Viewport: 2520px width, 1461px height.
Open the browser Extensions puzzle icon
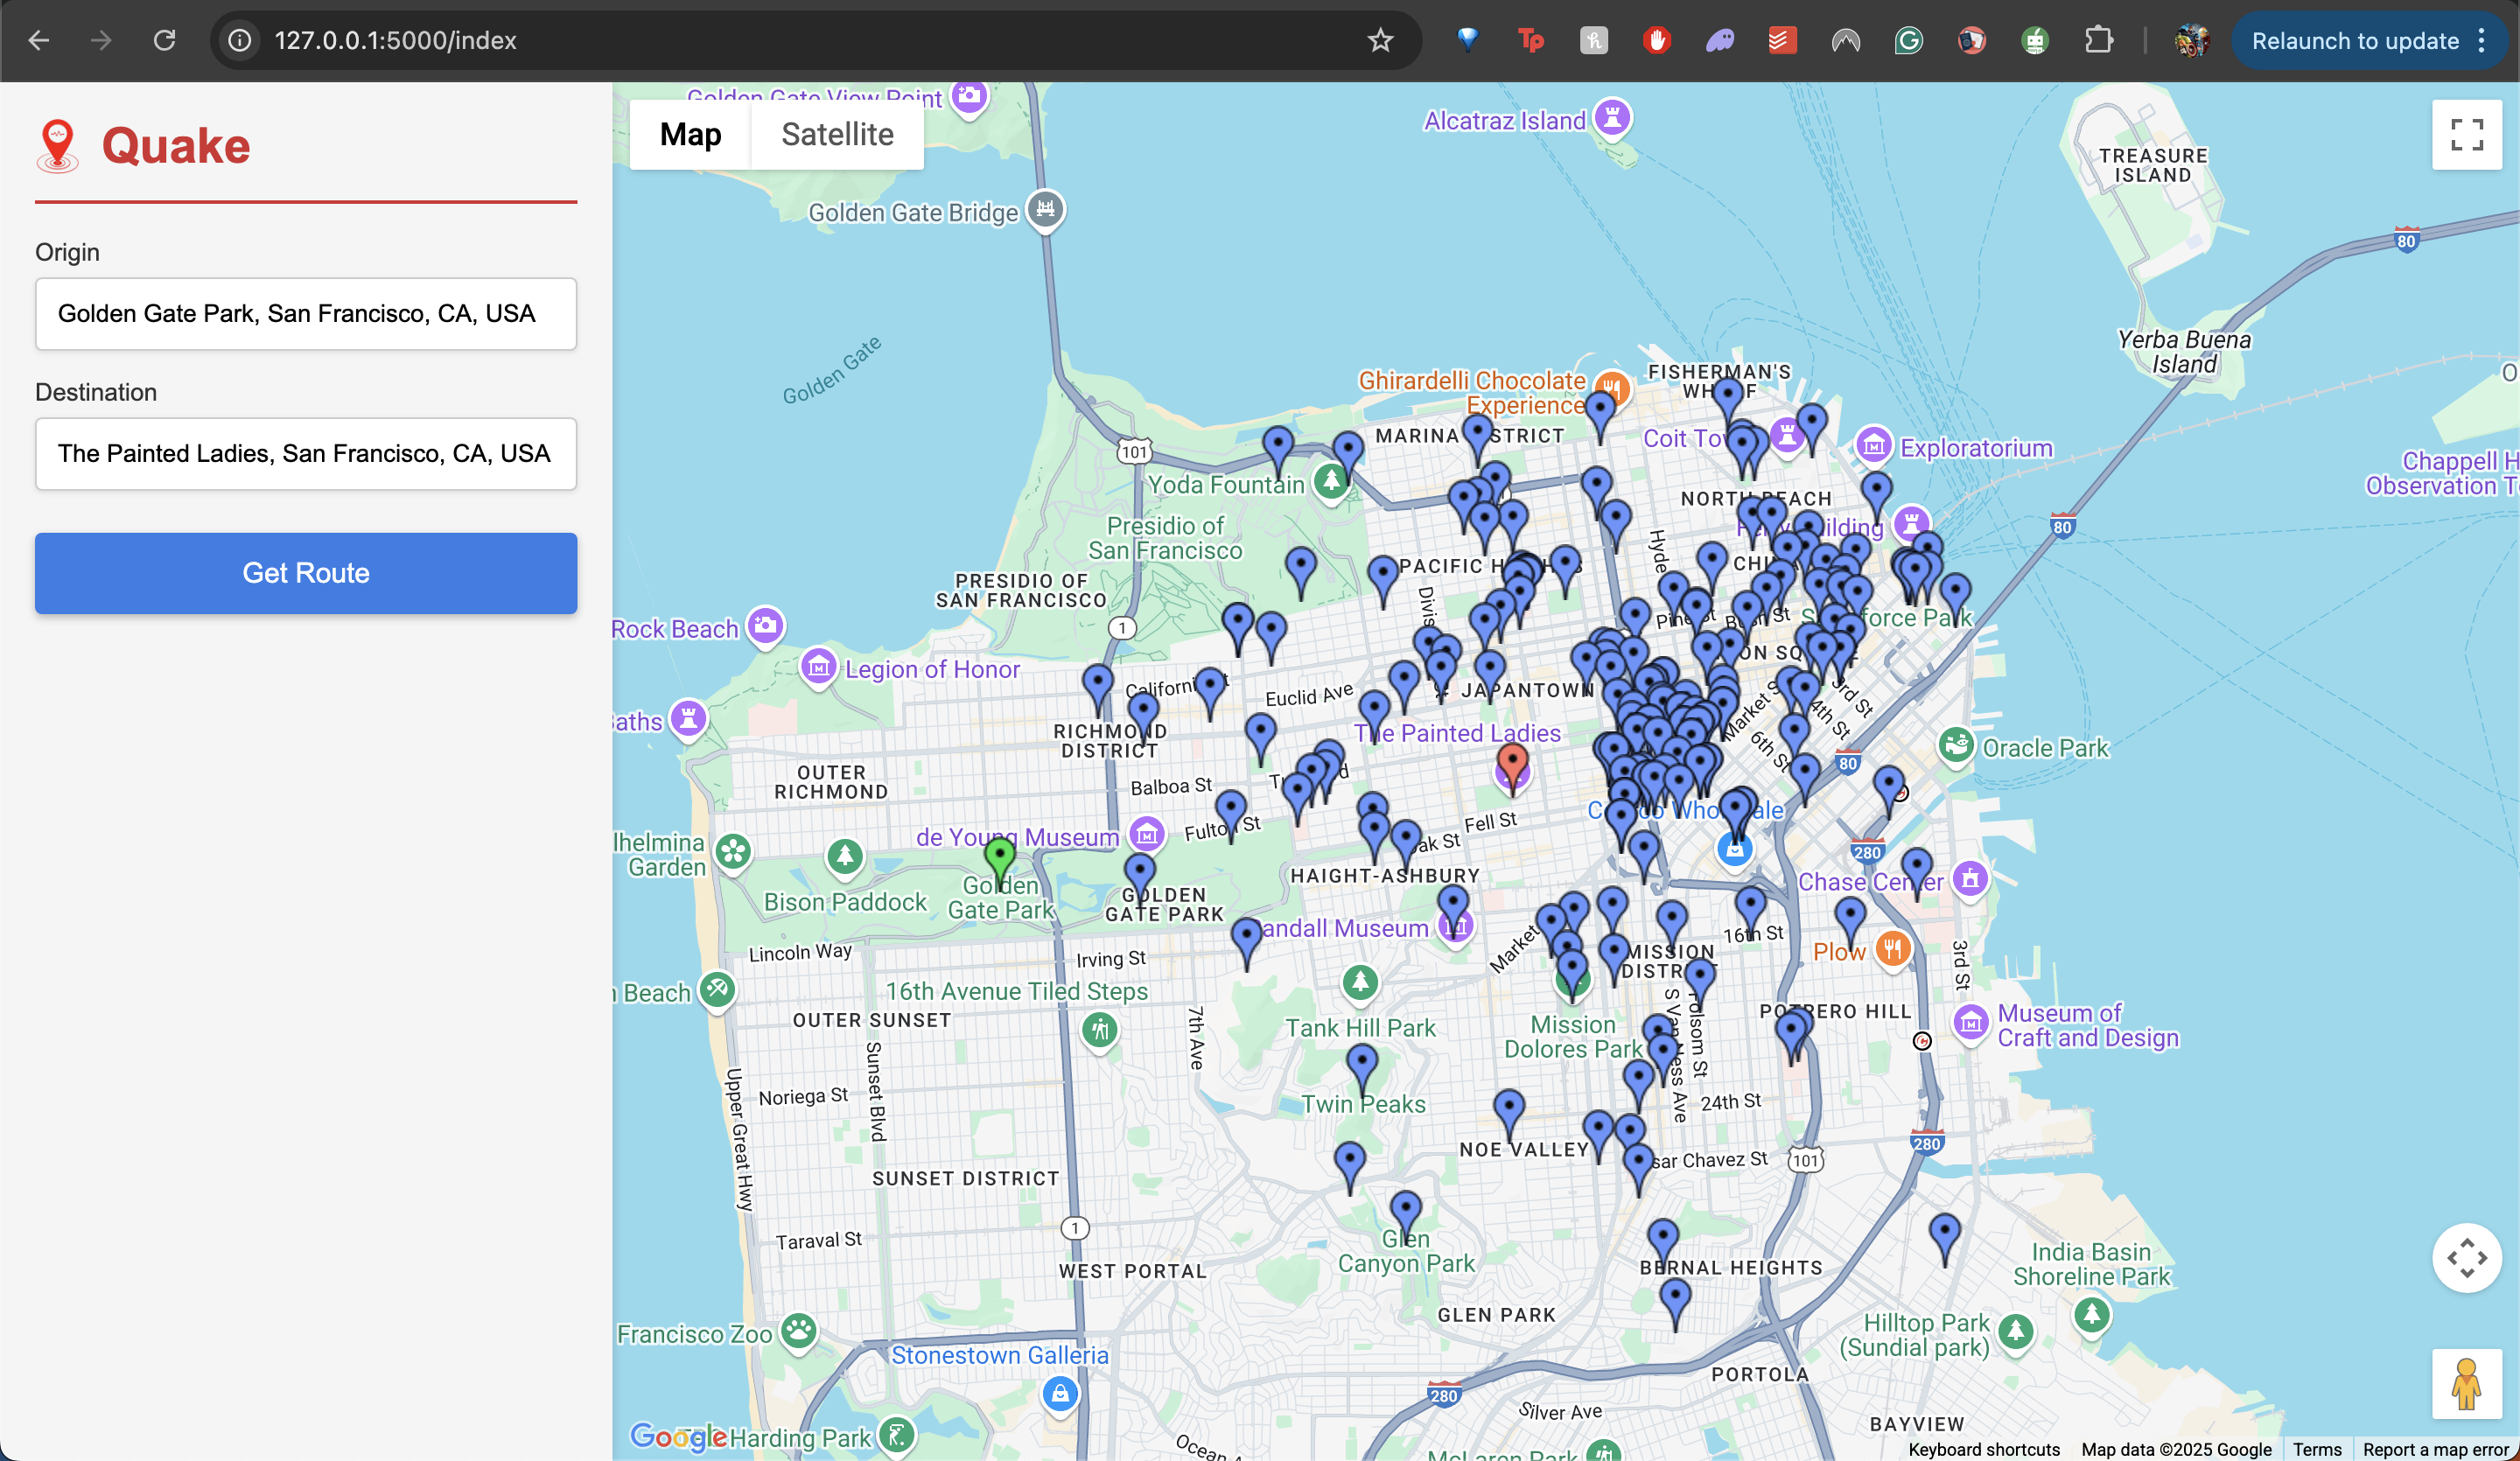[2098, 40]
